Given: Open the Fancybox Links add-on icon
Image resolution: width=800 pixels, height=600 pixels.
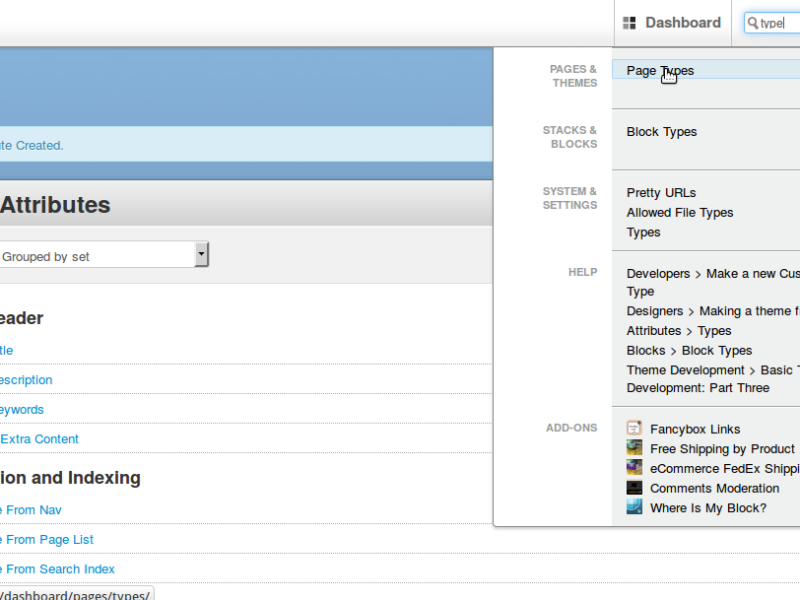Looking at the screenshot, I should click(634, 428).
